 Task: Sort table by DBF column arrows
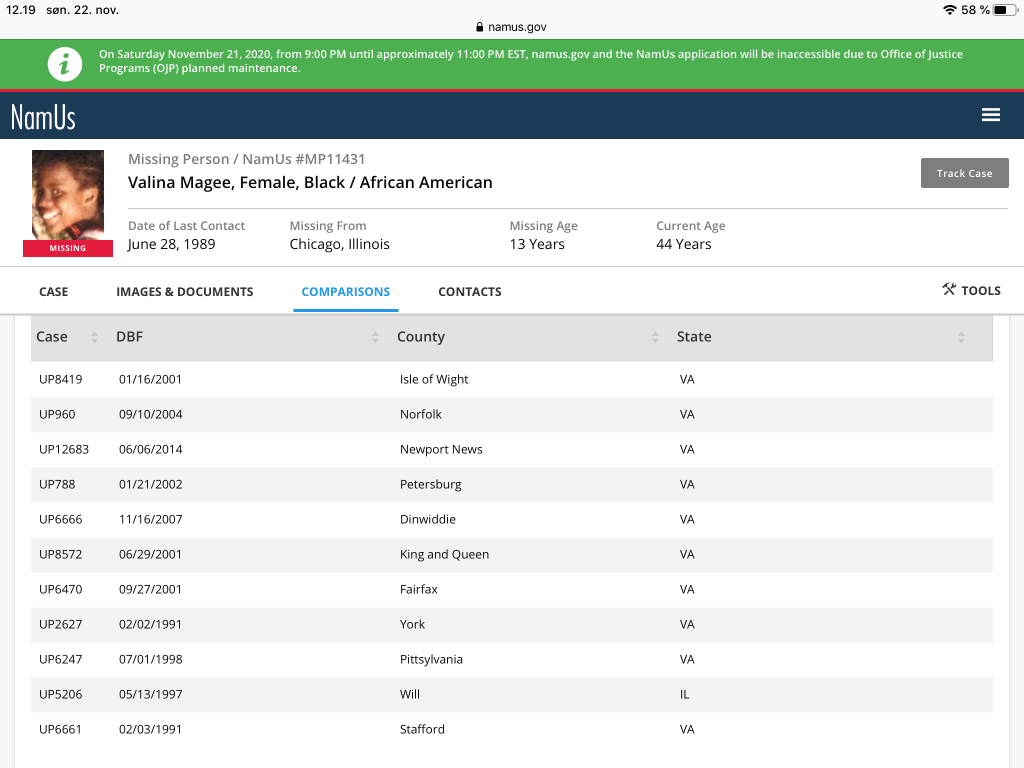point(375,337)
